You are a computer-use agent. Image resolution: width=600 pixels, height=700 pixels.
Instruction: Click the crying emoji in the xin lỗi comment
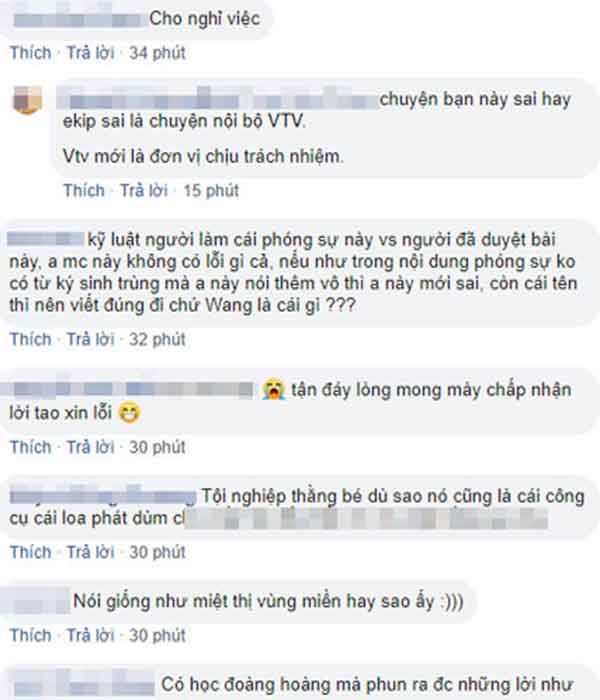[x=274, y=389]
